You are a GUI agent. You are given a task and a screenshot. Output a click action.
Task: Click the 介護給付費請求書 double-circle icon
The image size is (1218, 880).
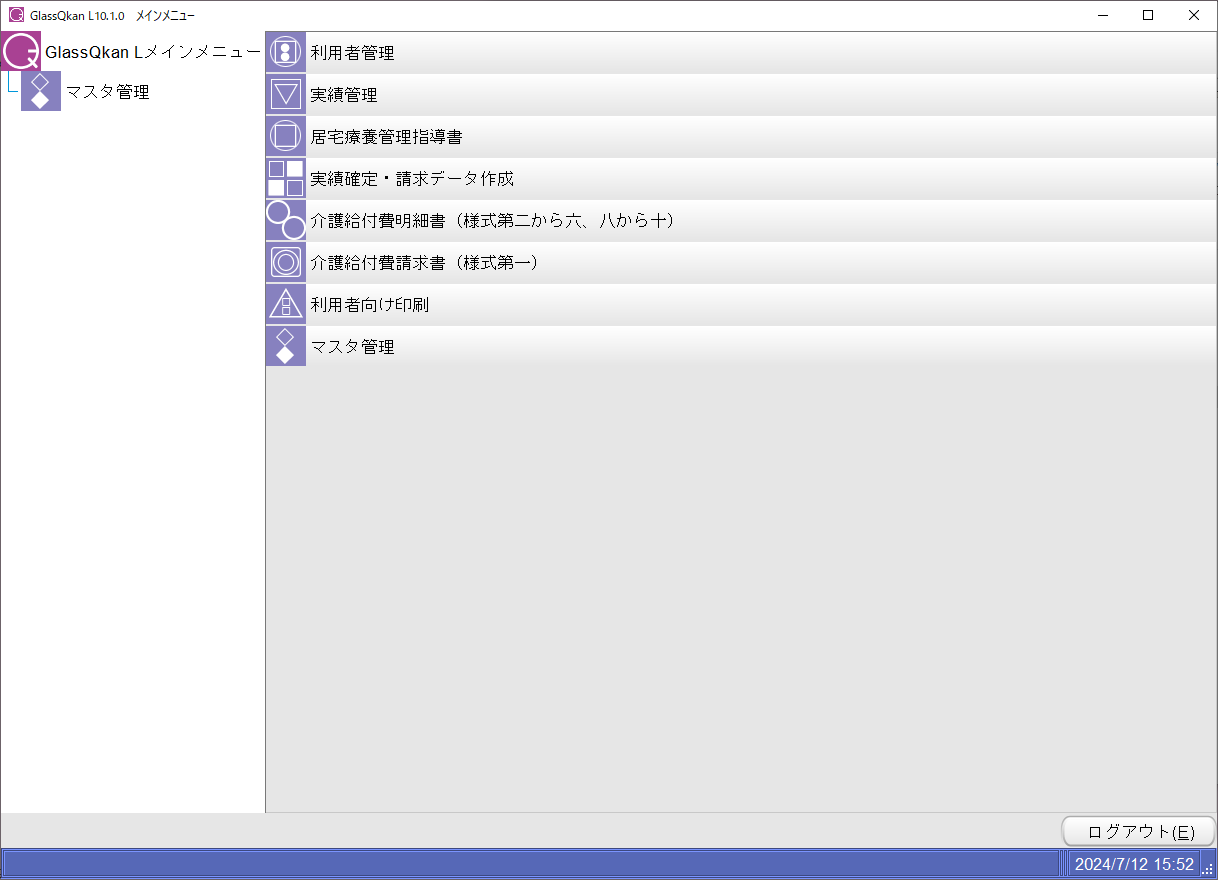[x=285, y=262]
